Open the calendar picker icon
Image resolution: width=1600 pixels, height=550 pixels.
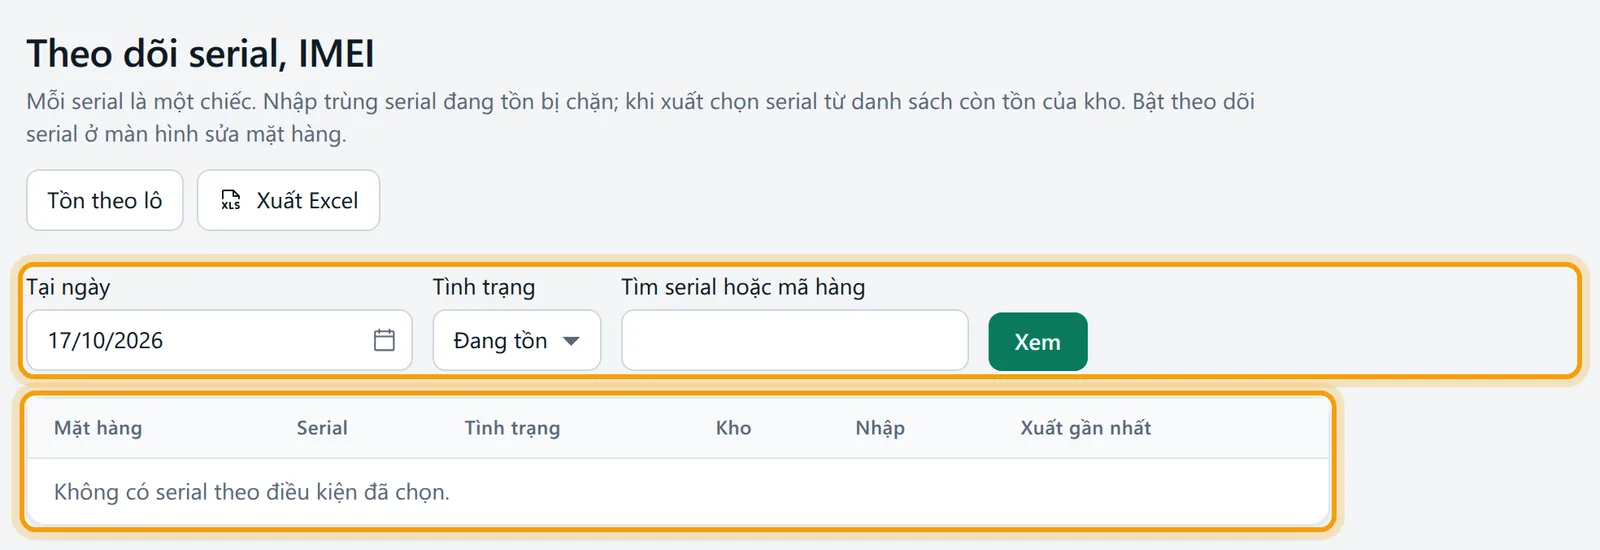coord(384,340)
